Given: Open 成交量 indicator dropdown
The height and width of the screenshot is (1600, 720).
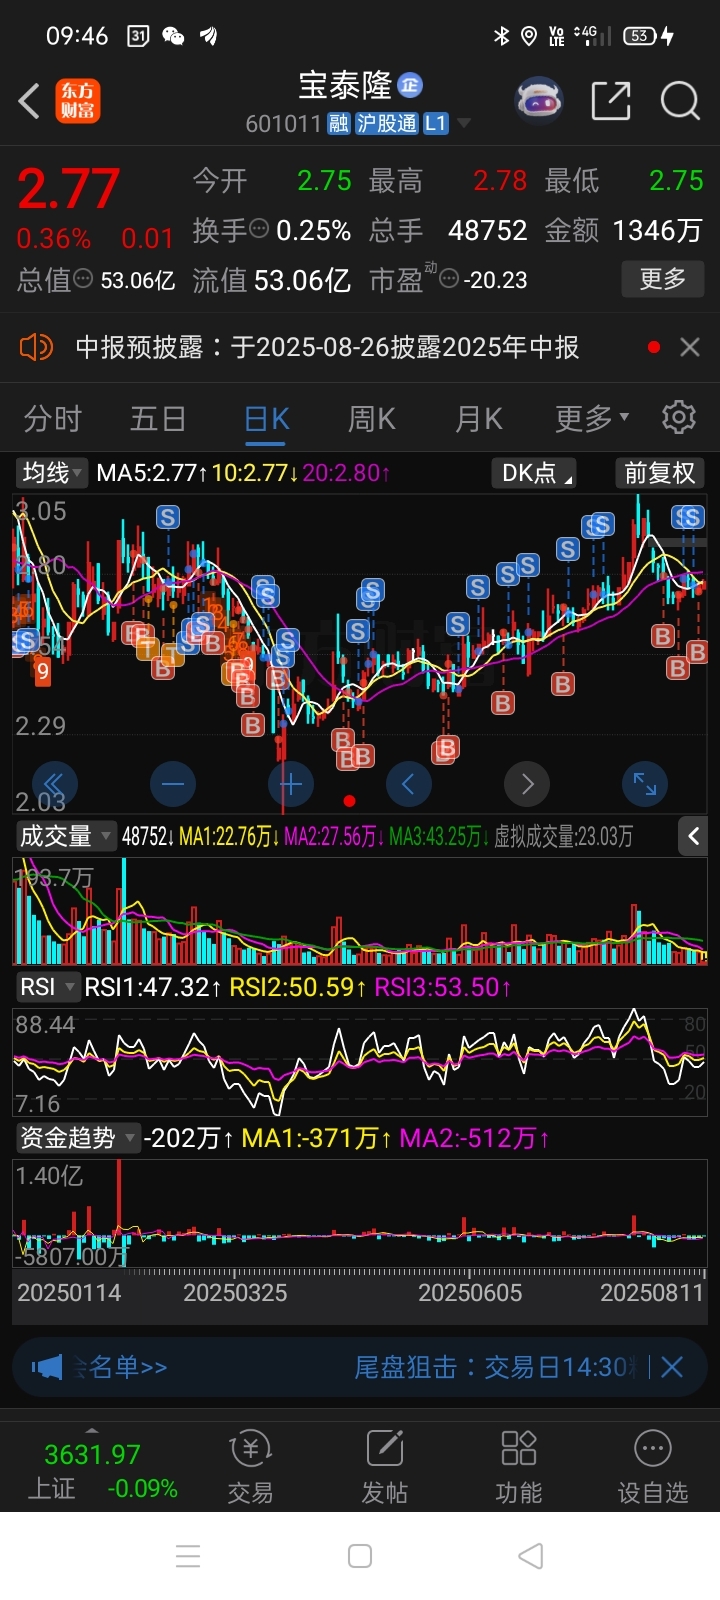Looking at the screenshot, I should click(66, 836).
